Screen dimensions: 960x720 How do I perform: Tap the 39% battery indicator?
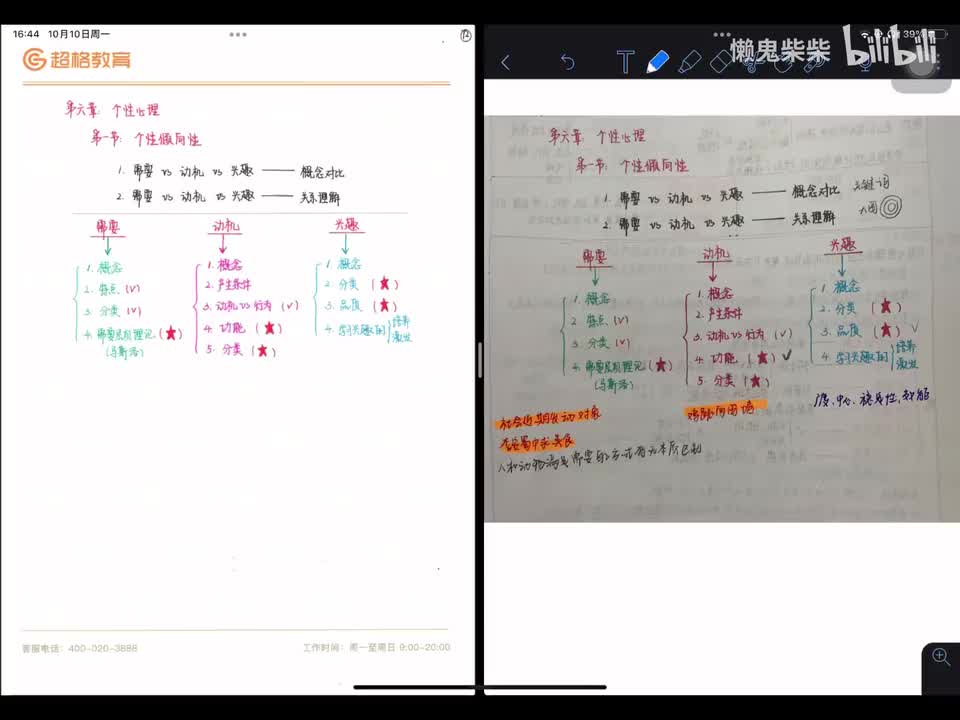coord(924,34)
